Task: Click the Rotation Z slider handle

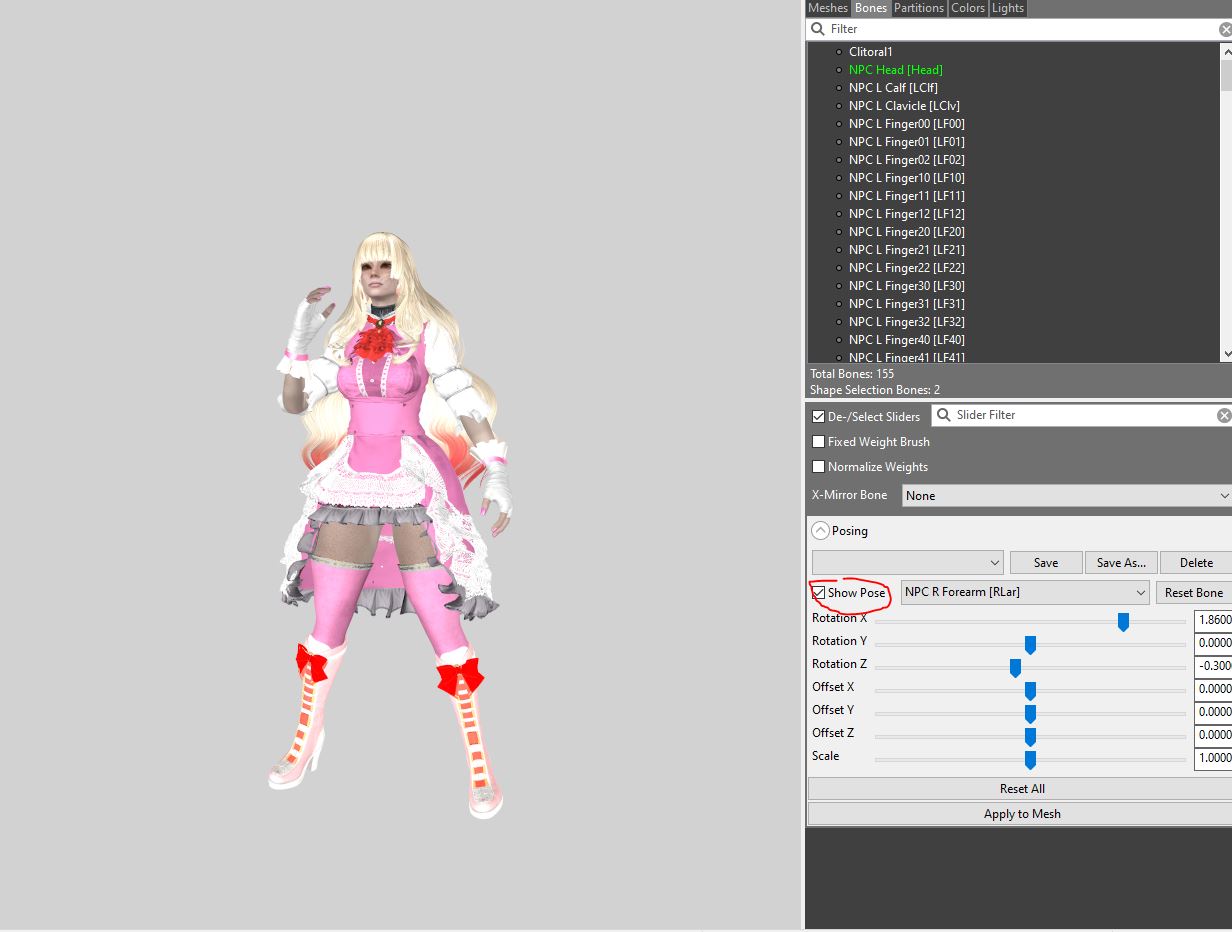Action: tap(1015, 668)
